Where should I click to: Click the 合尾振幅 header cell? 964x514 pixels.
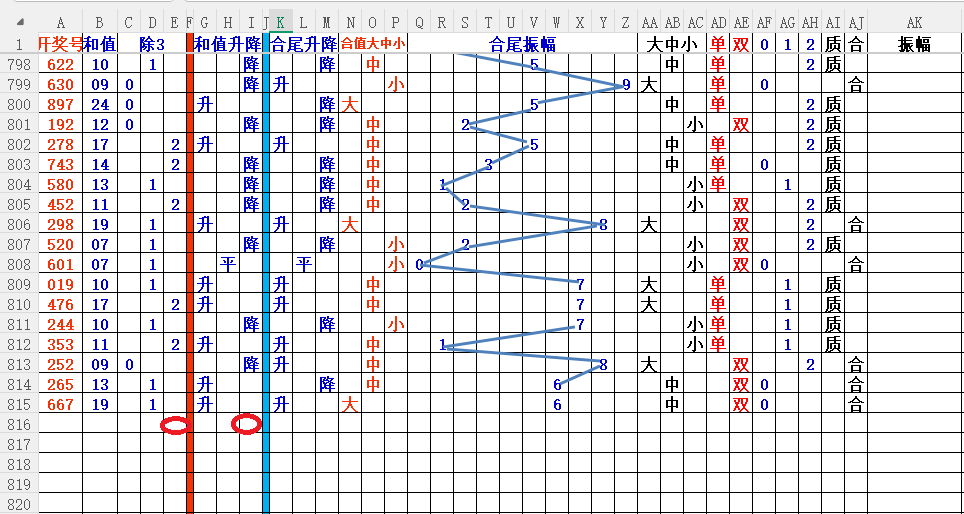tap(522, 44)
